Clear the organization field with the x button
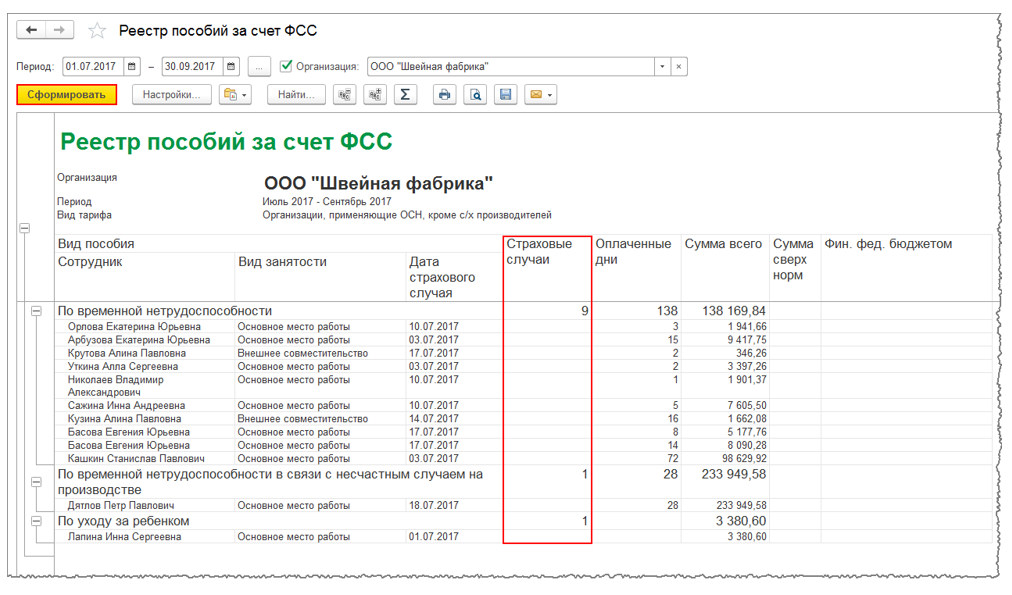1012x595 pixels. point(679,66)
